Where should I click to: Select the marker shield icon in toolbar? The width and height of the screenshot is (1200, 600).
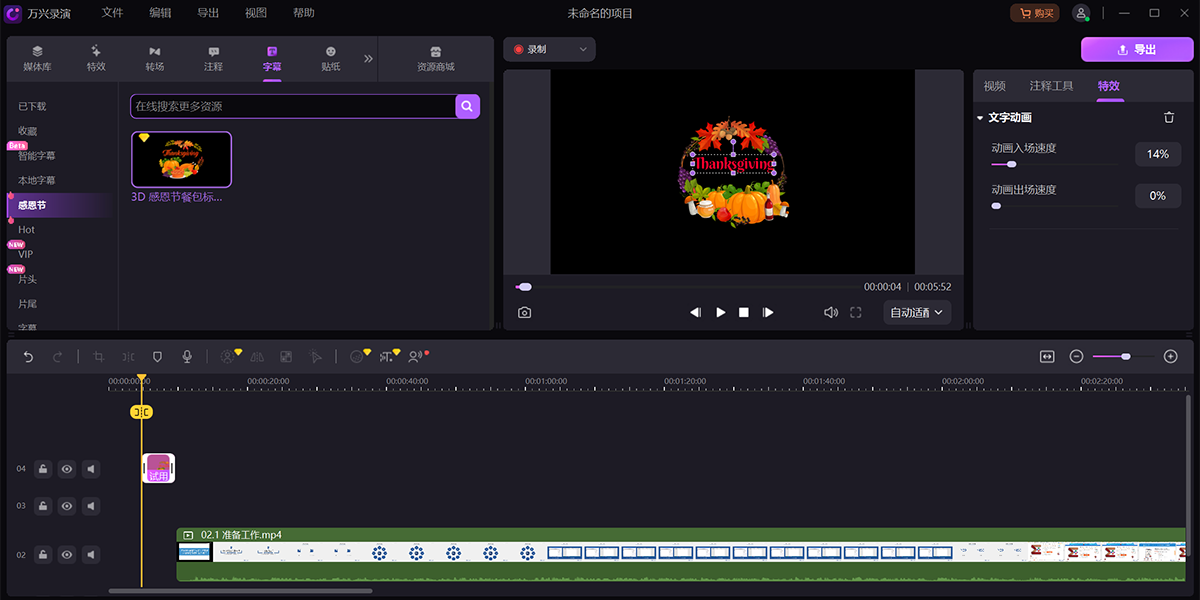[157, 356]
